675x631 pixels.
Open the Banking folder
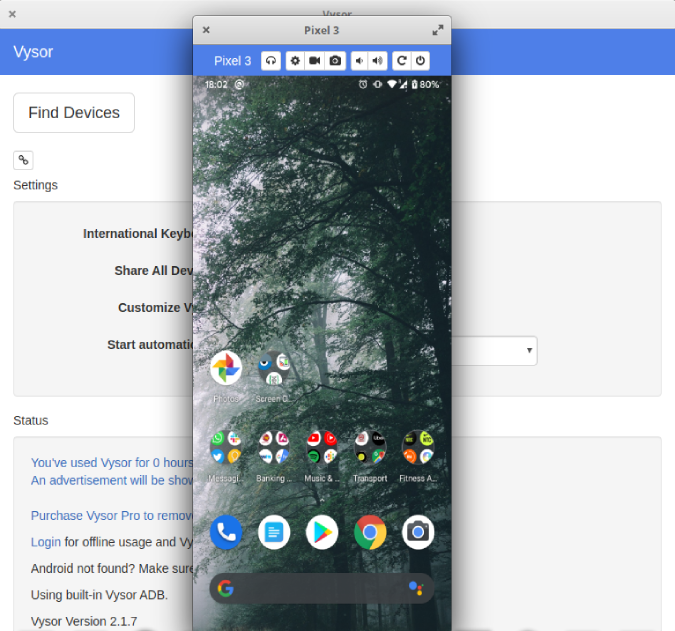coord(274,448)
